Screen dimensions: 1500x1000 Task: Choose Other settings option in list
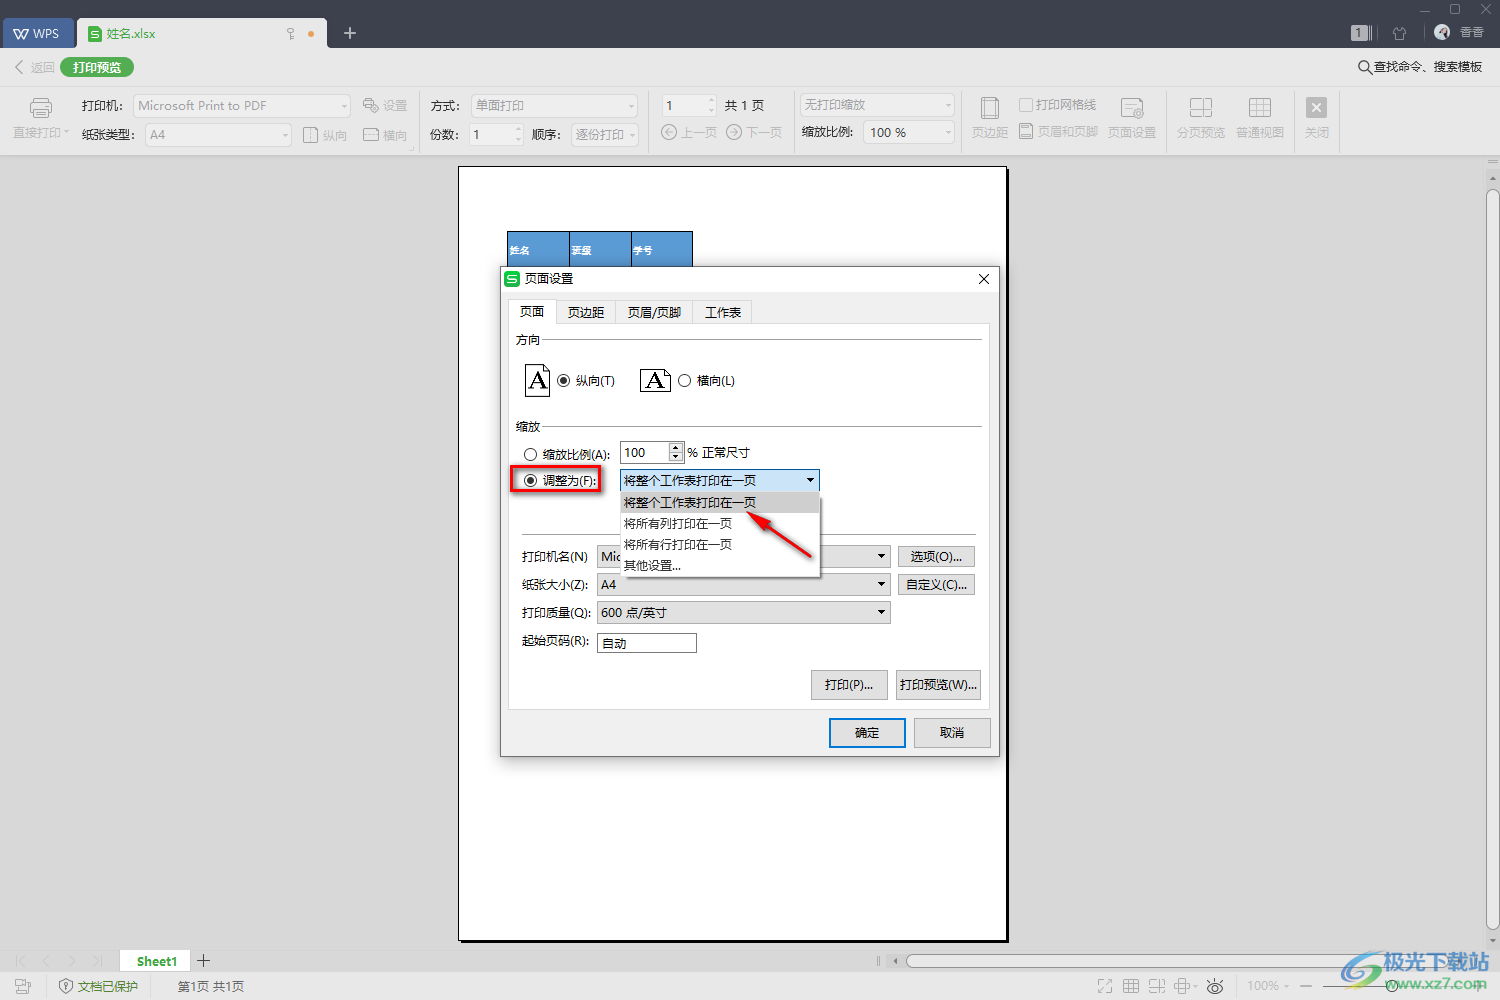pos(720,565)
